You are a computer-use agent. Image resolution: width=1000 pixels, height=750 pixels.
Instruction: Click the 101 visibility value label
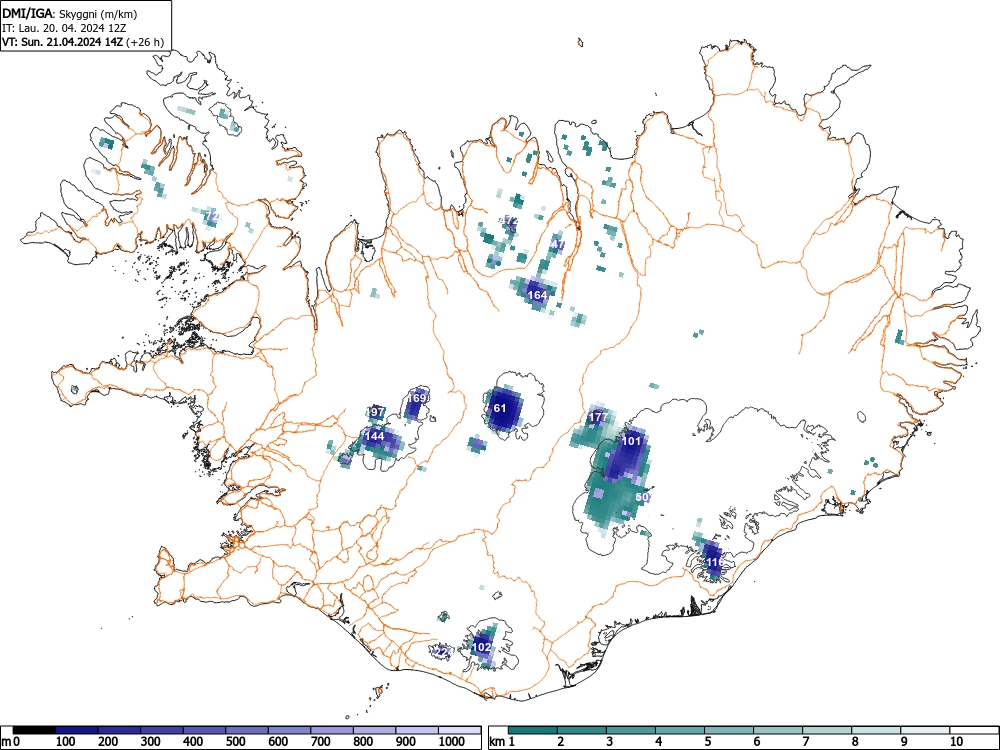point(631,441)
